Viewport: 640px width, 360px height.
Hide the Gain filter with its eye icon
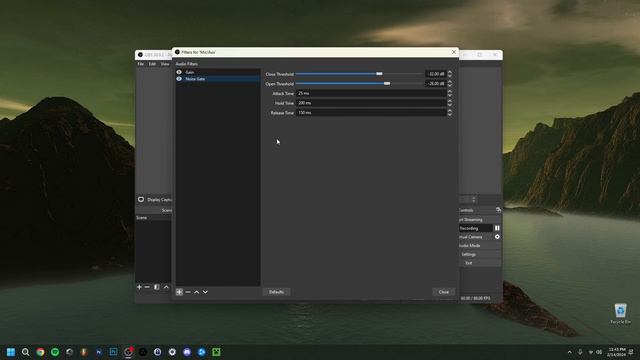tap(179, 72)
